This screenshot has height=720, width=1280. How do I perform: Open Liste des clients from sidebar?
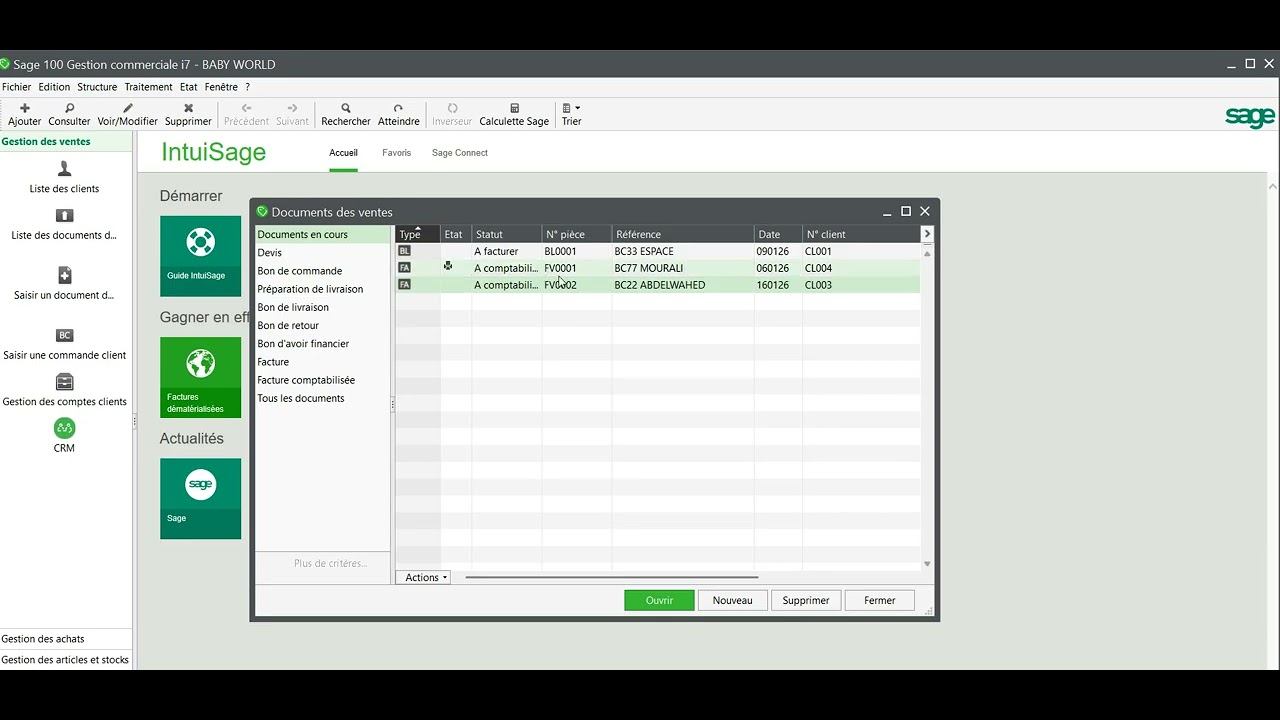(x=64, y=176)
